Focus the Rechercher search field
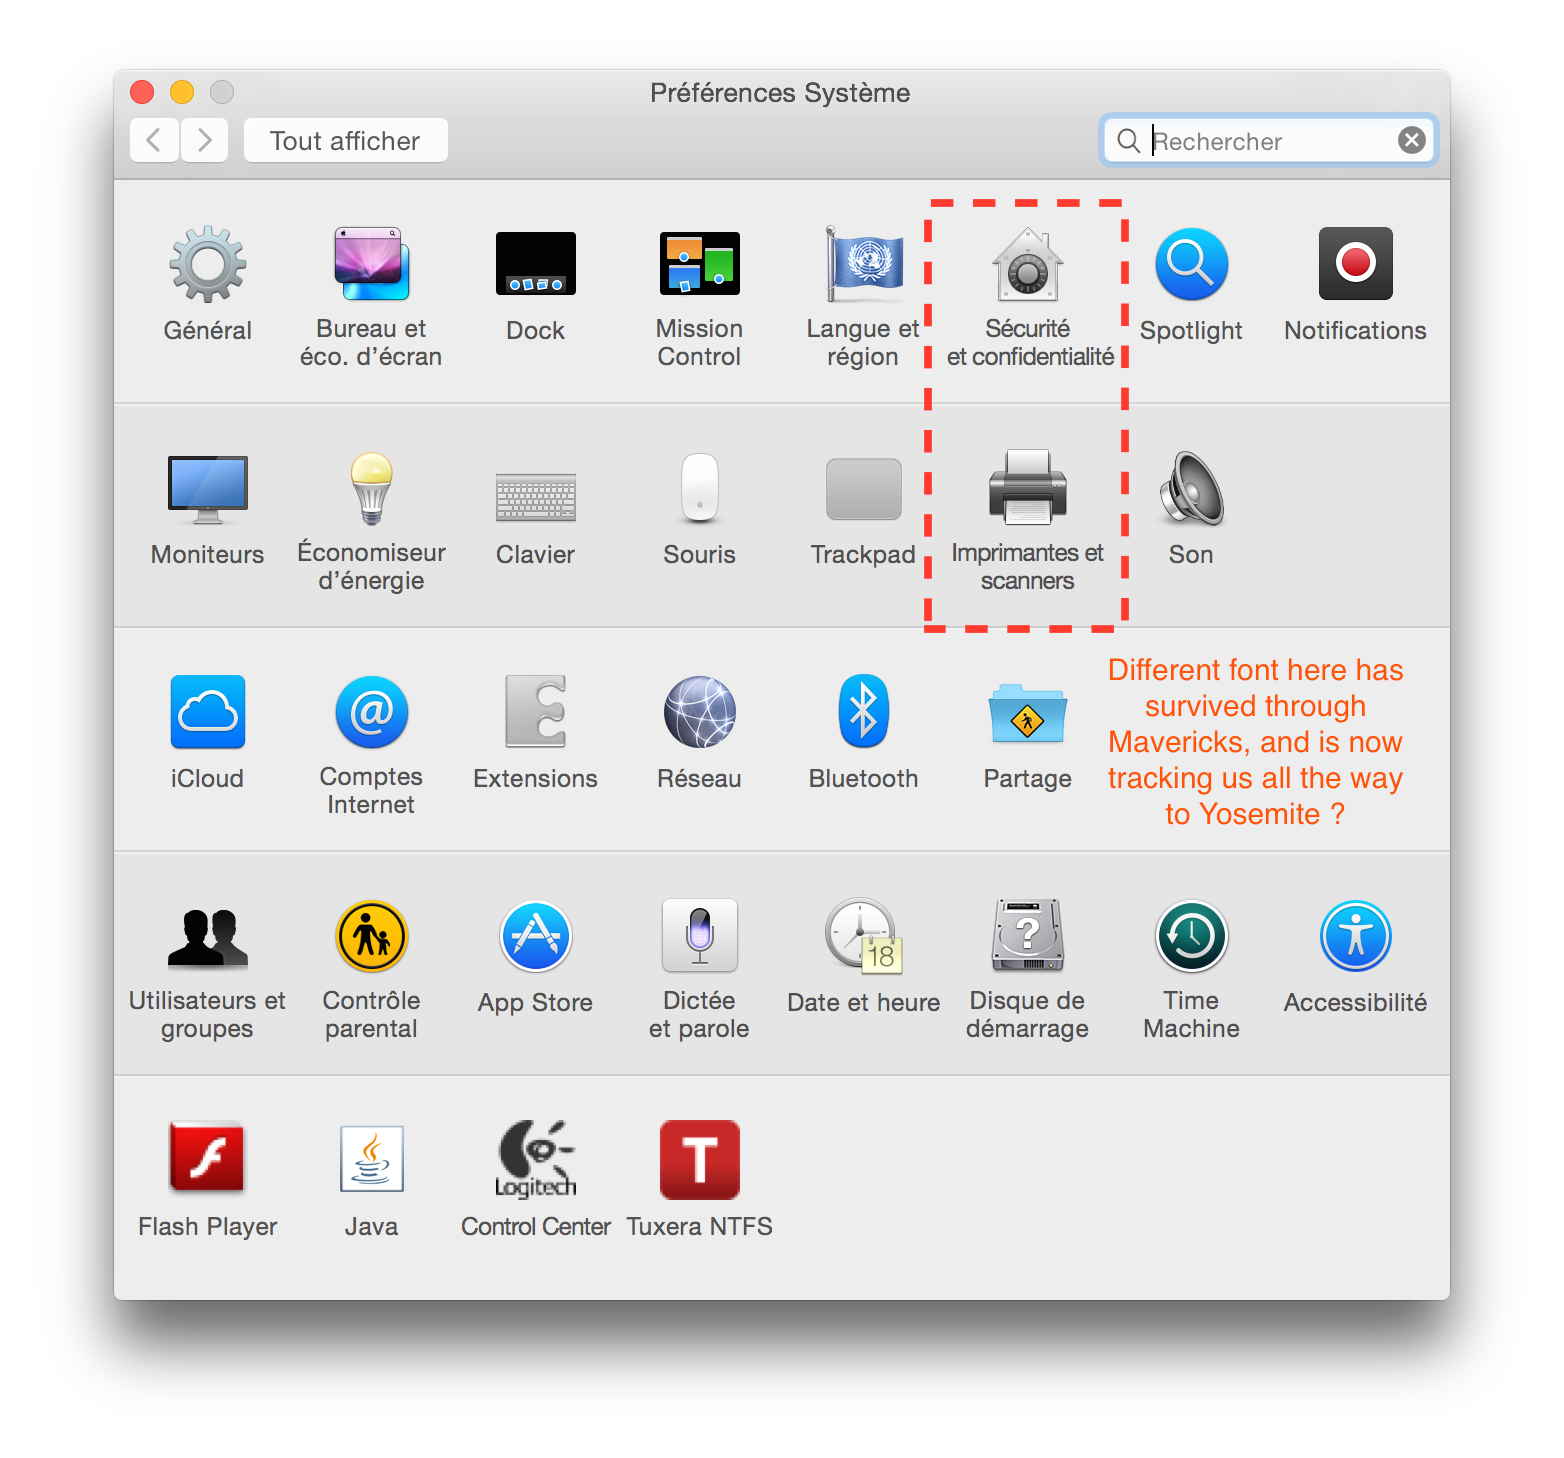The height and width of the screenshot is (1458, 1564). (1268, 140)
